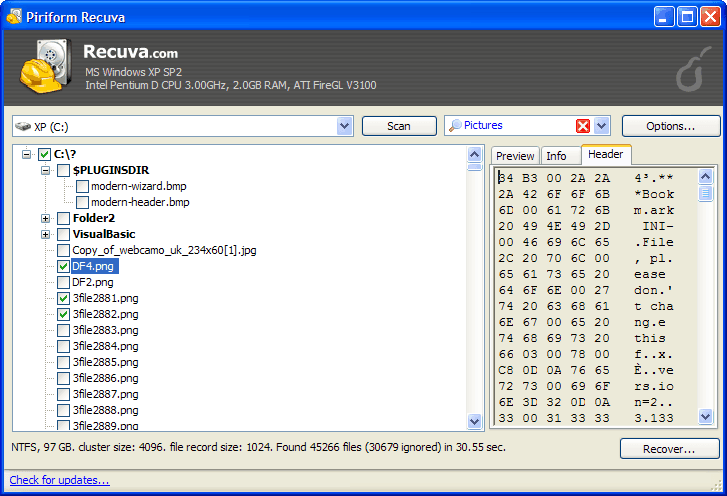727x496 pixels.
Task: Click the drive icon in XP (C:) selector
Action: (x=22, y=127)
